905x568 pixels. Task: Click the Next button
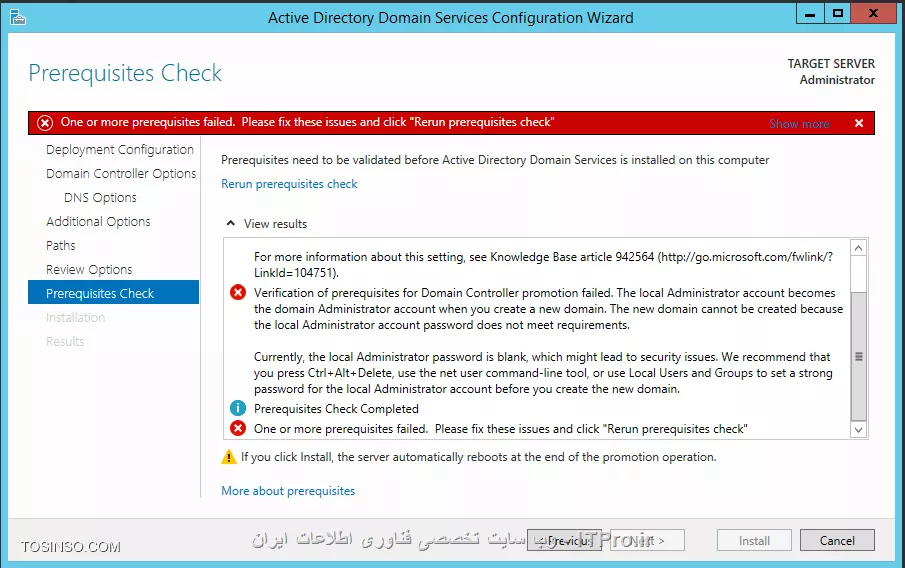point(647,540)
